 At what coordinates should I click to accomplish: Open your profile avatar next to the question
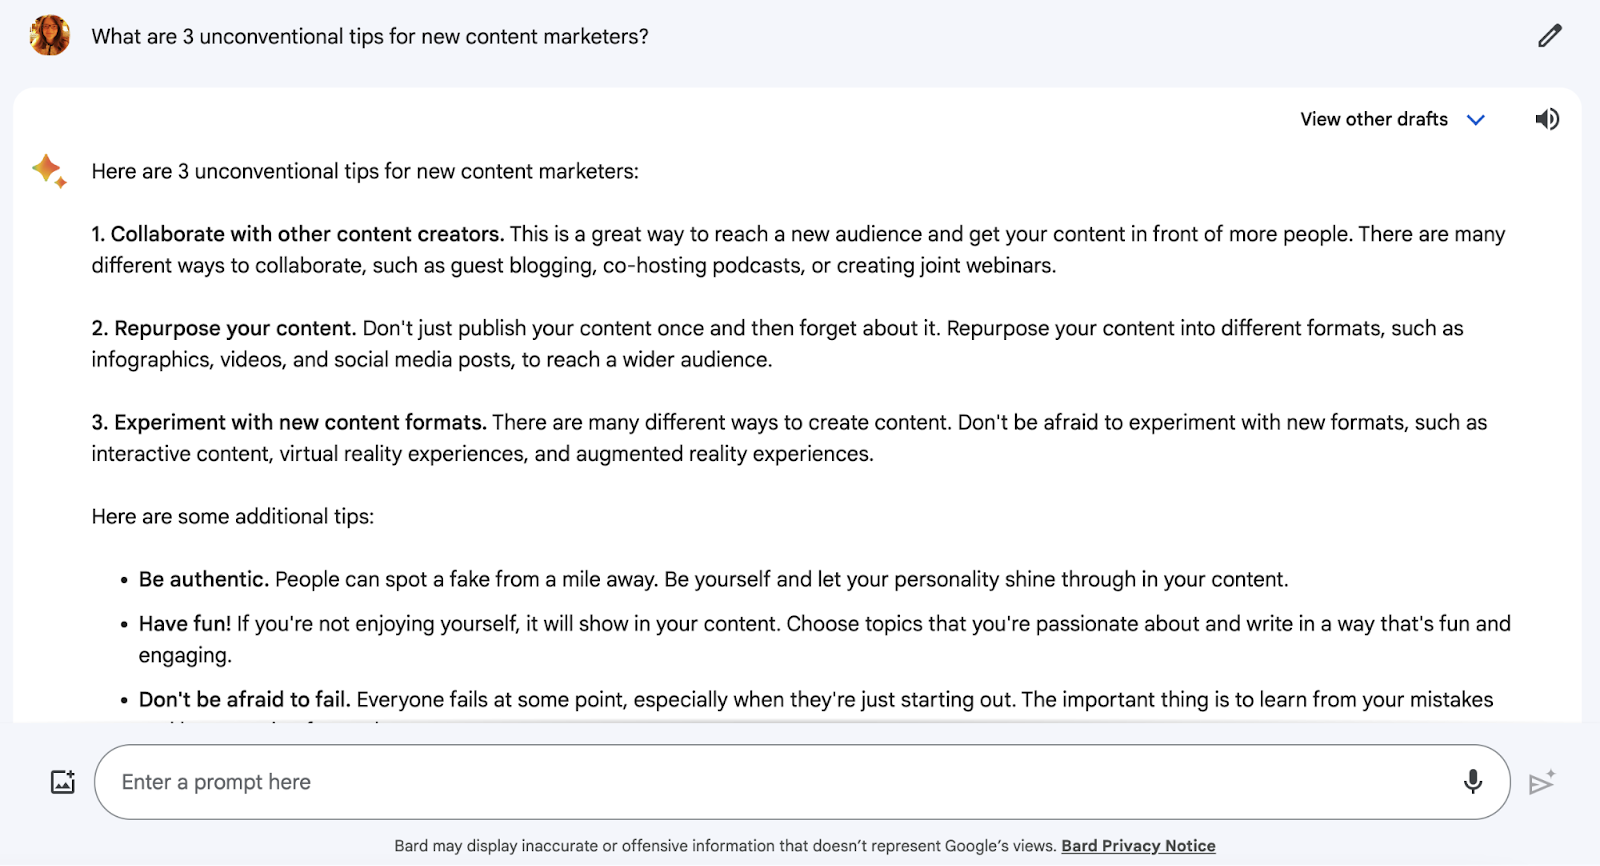[x=49, y=35]
